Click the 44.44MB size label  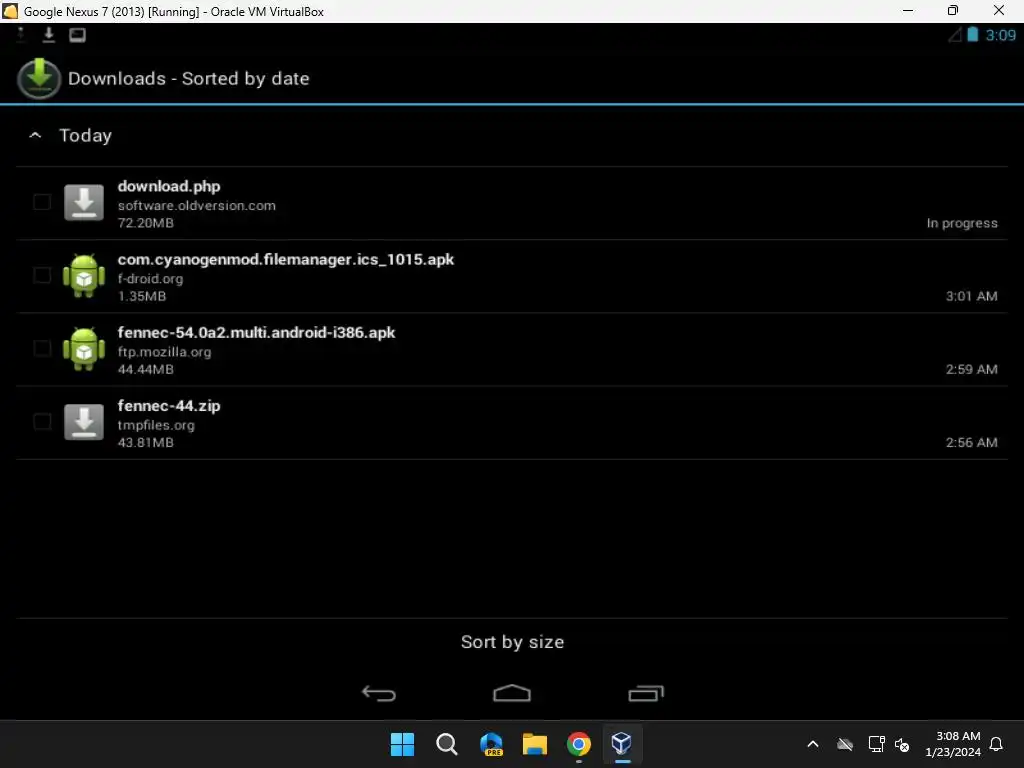[x=146, y=369]
